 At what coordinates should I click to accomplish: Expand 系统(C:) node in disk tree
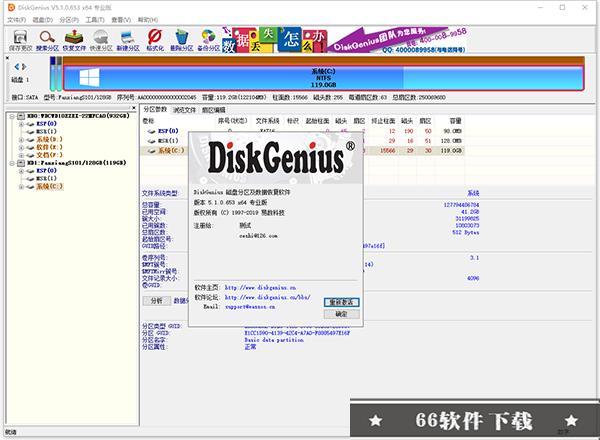click(21, 187)
